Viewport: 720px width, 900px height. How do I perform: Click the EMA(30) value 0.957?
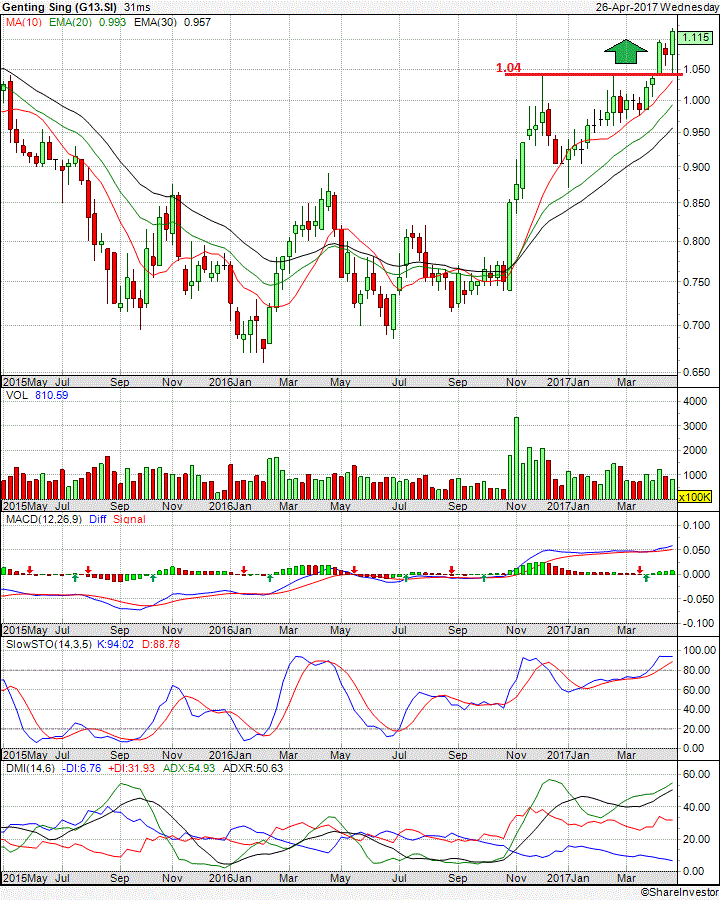(x=197, y=22)
